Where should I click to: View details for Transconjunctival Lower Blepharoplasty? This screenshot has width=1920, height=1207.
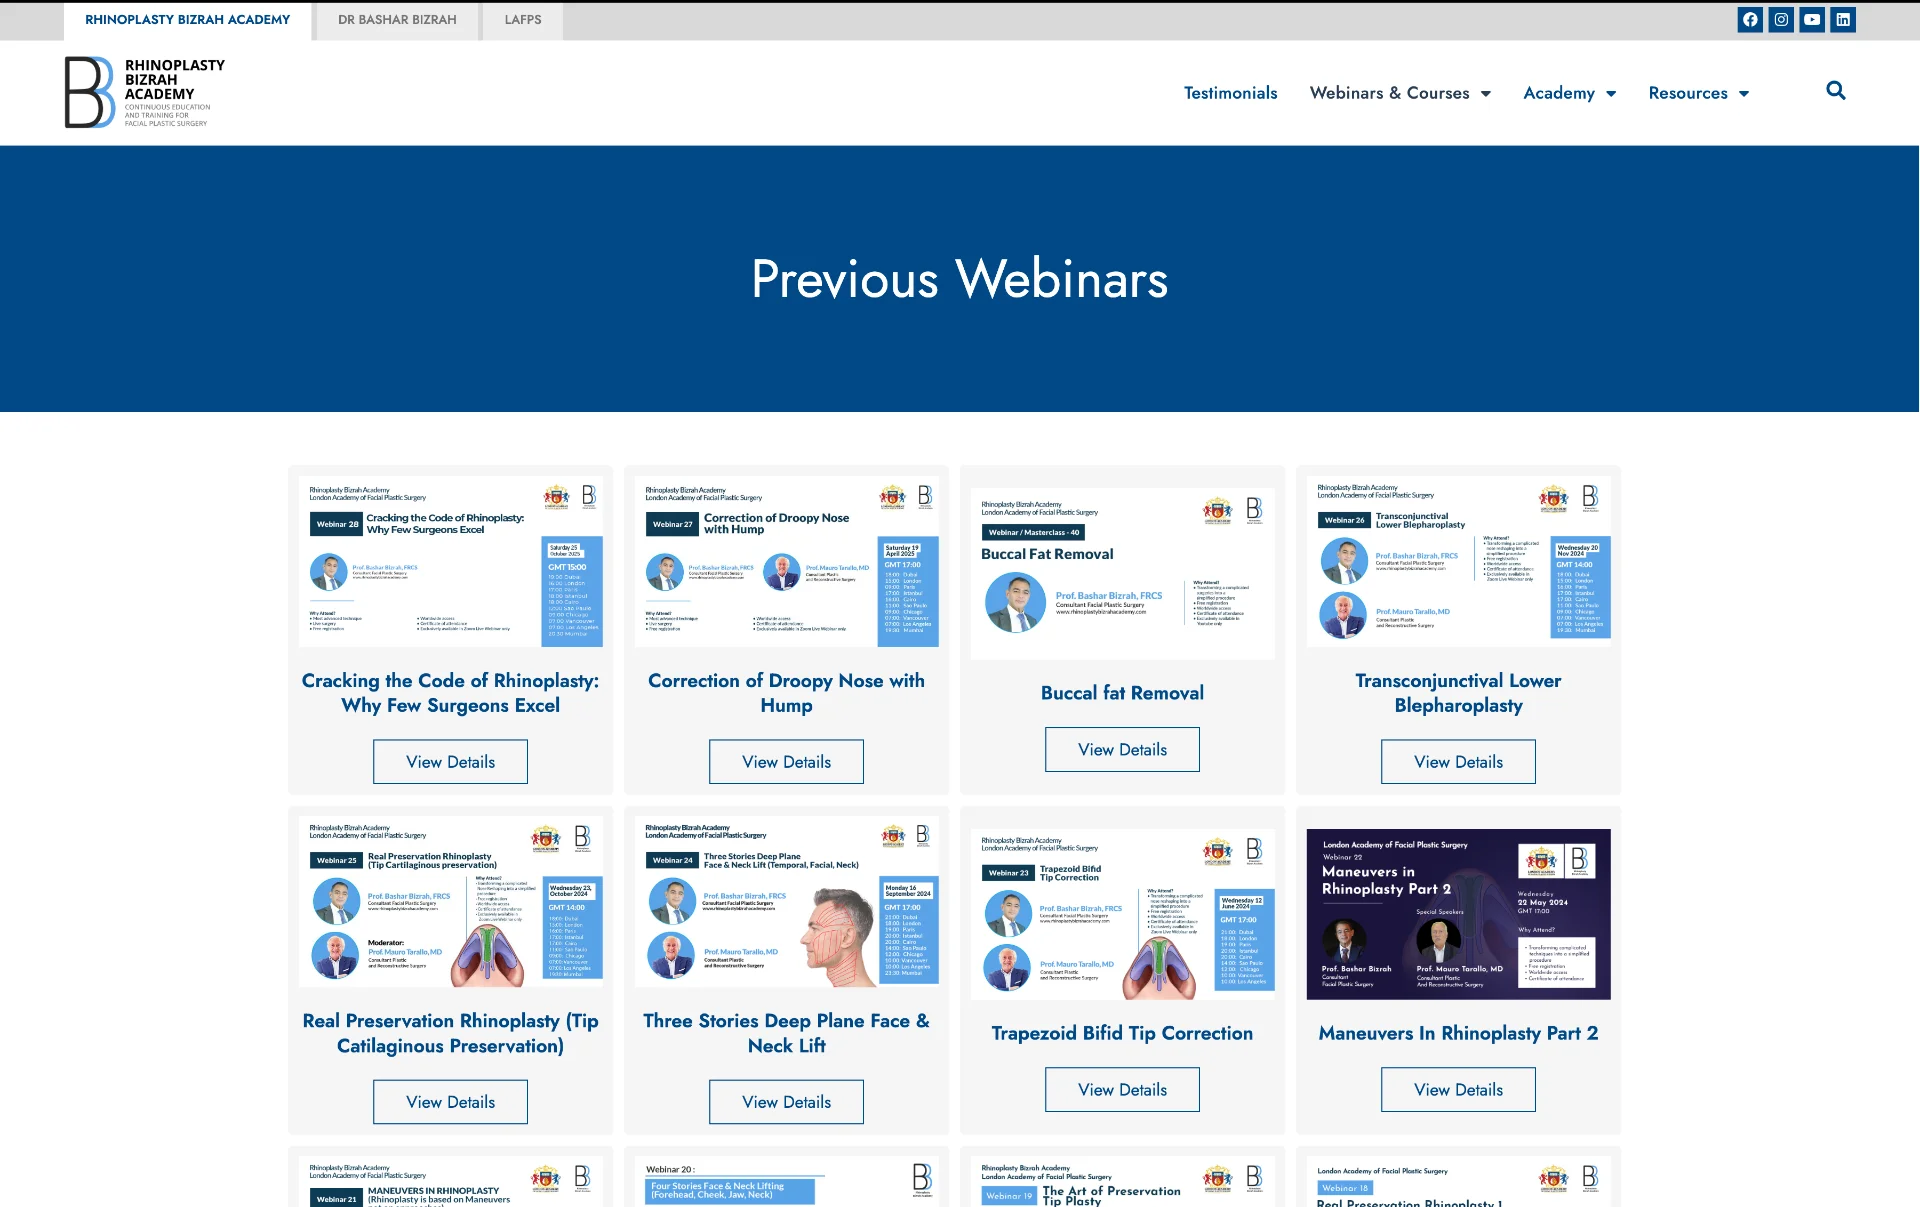point(1458,762)
